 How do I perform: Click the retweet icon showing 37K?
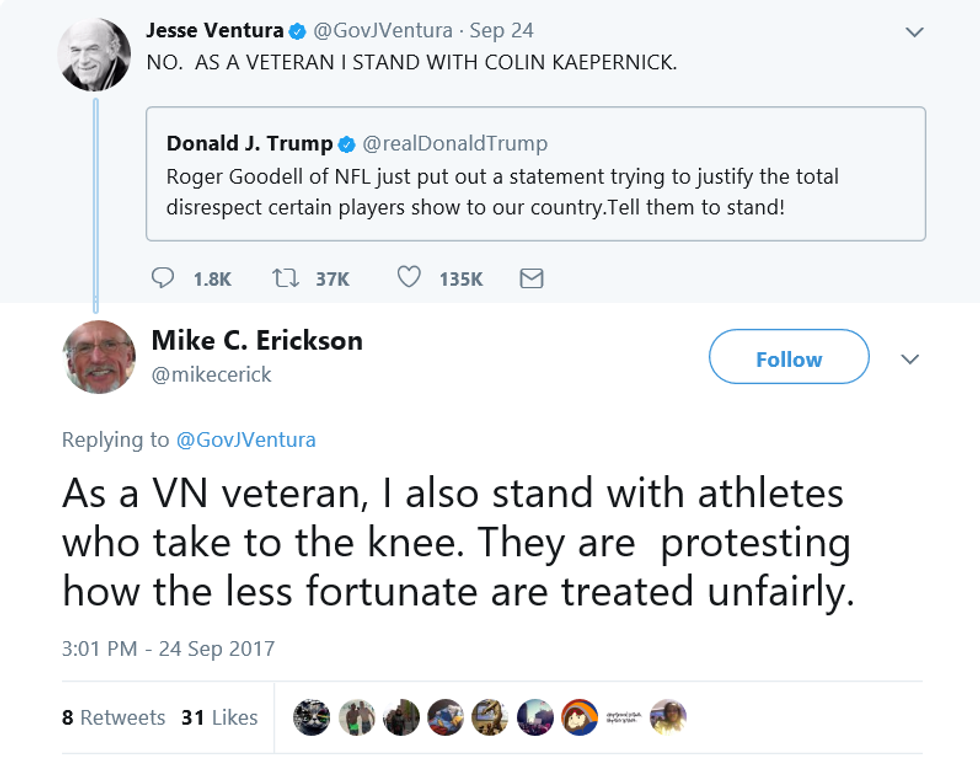[286, 278]
